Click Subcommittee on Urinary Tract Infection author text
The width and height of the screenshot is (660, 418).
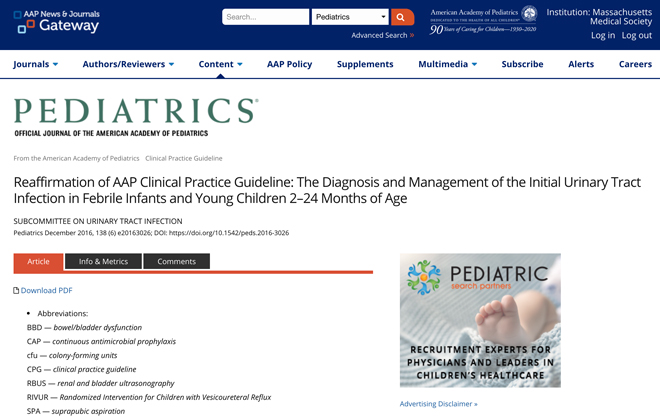pyautogui.click(x=98, y=221)
